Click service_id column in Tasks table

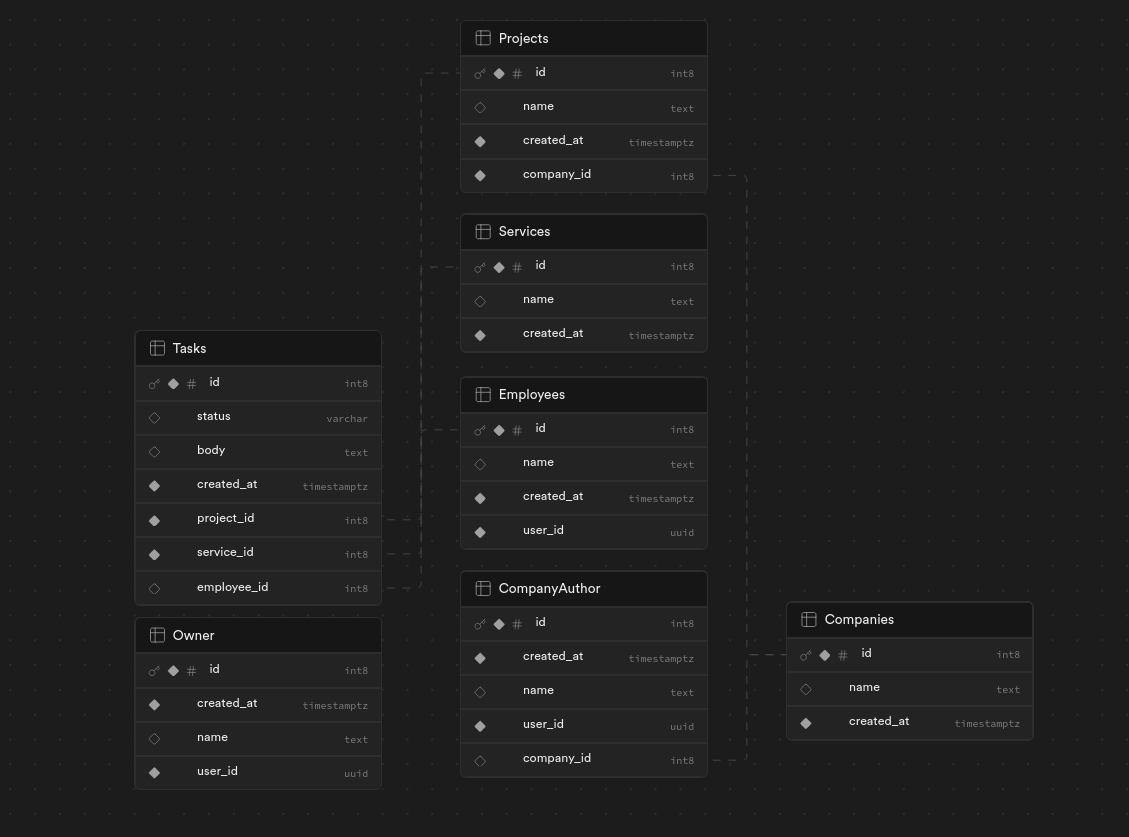pyautogui.click(x=258, y=553)
